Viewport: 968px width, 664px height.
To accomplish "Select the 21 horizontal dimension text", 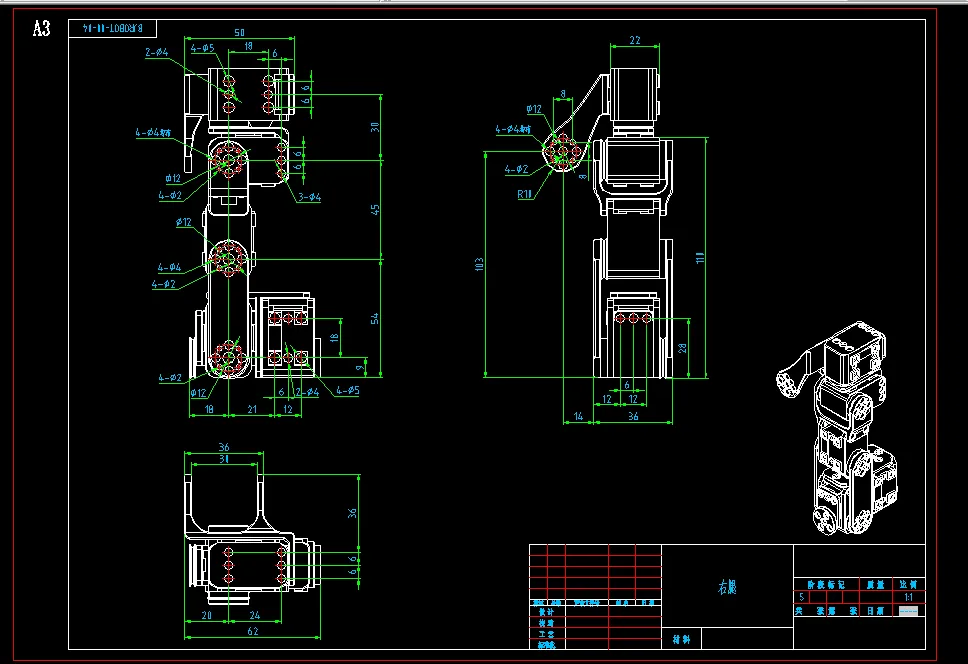I will pyautogui.click(x=252, y=409).
